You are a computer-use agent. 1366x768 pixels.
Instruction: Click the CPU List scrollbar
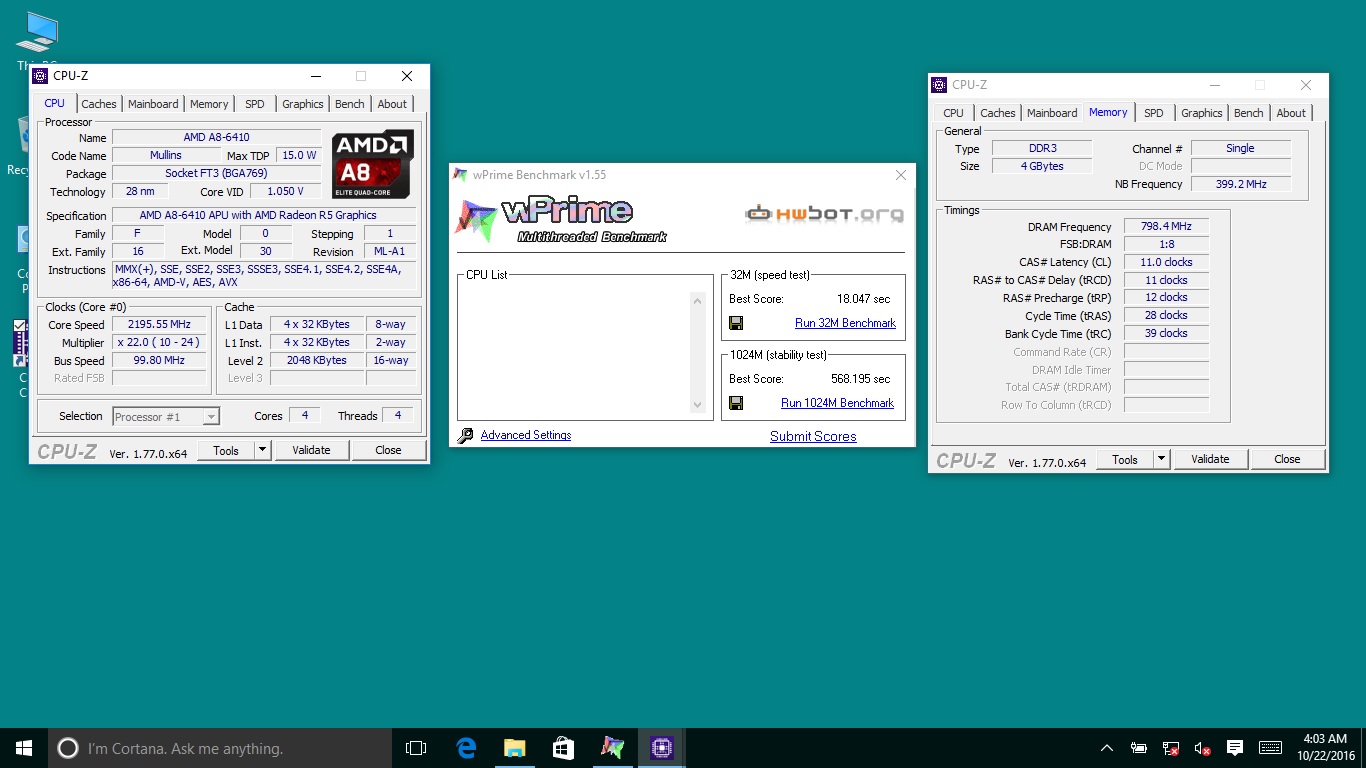698,352
